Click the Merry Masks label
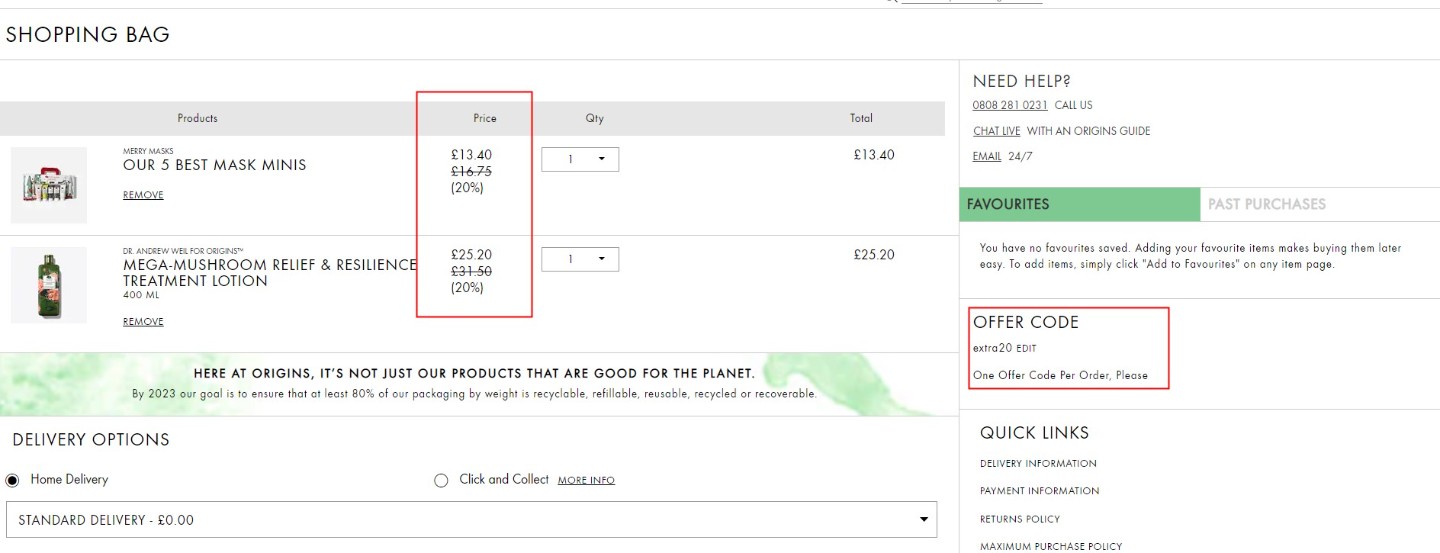The width and height of the screenshot is (1440, 553). tap(148, 151)
